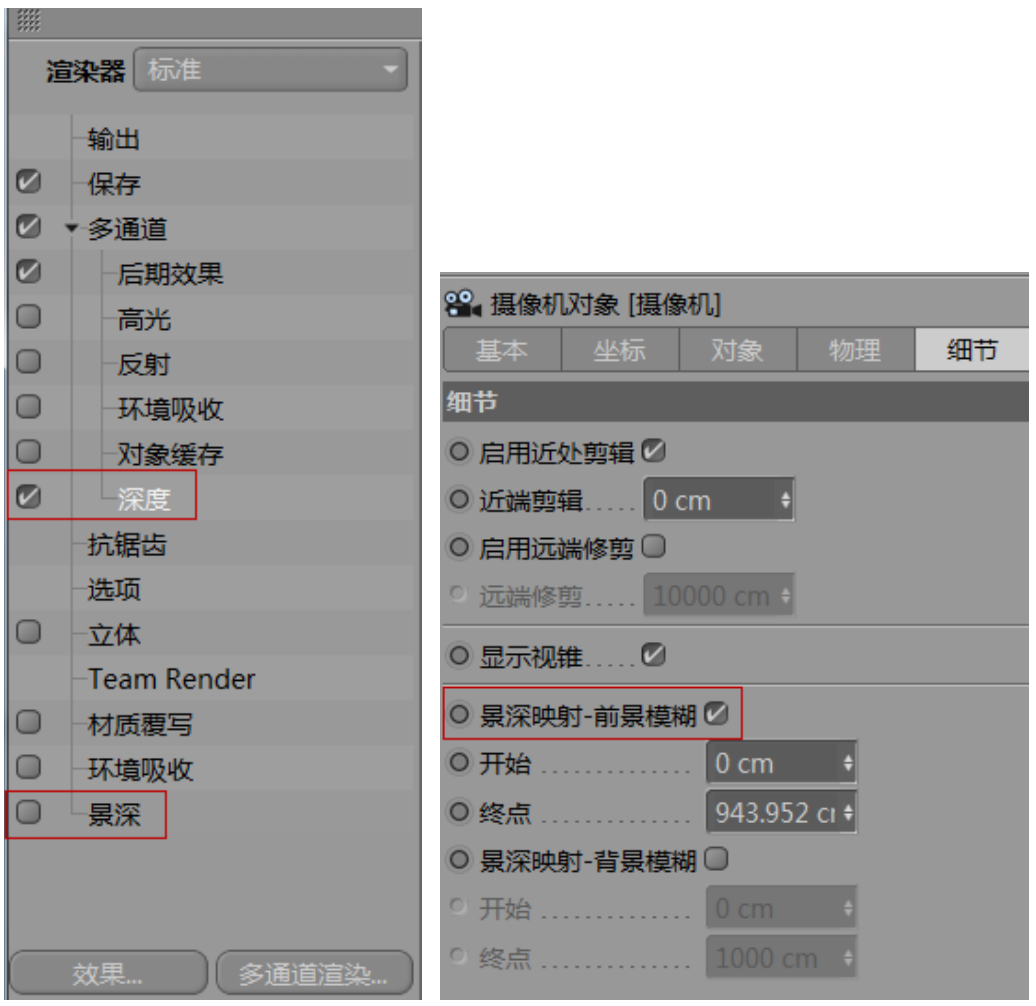Click the foreground 开始 stepper arrows
Screen dimensions: 1036x1006
click(x=848, y=763)
